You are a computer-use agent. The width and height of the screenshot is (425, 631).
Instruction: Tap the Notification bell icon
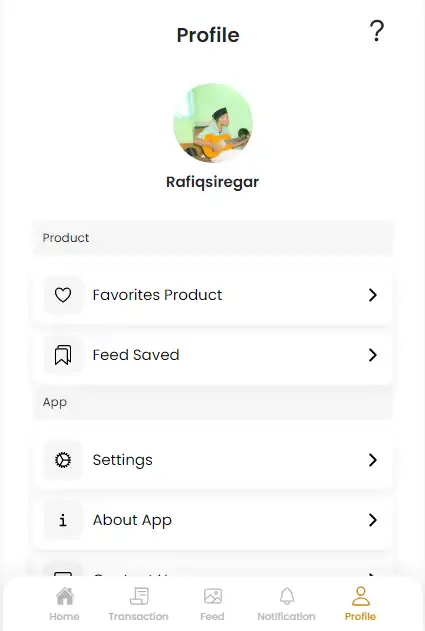coord(287,596)
